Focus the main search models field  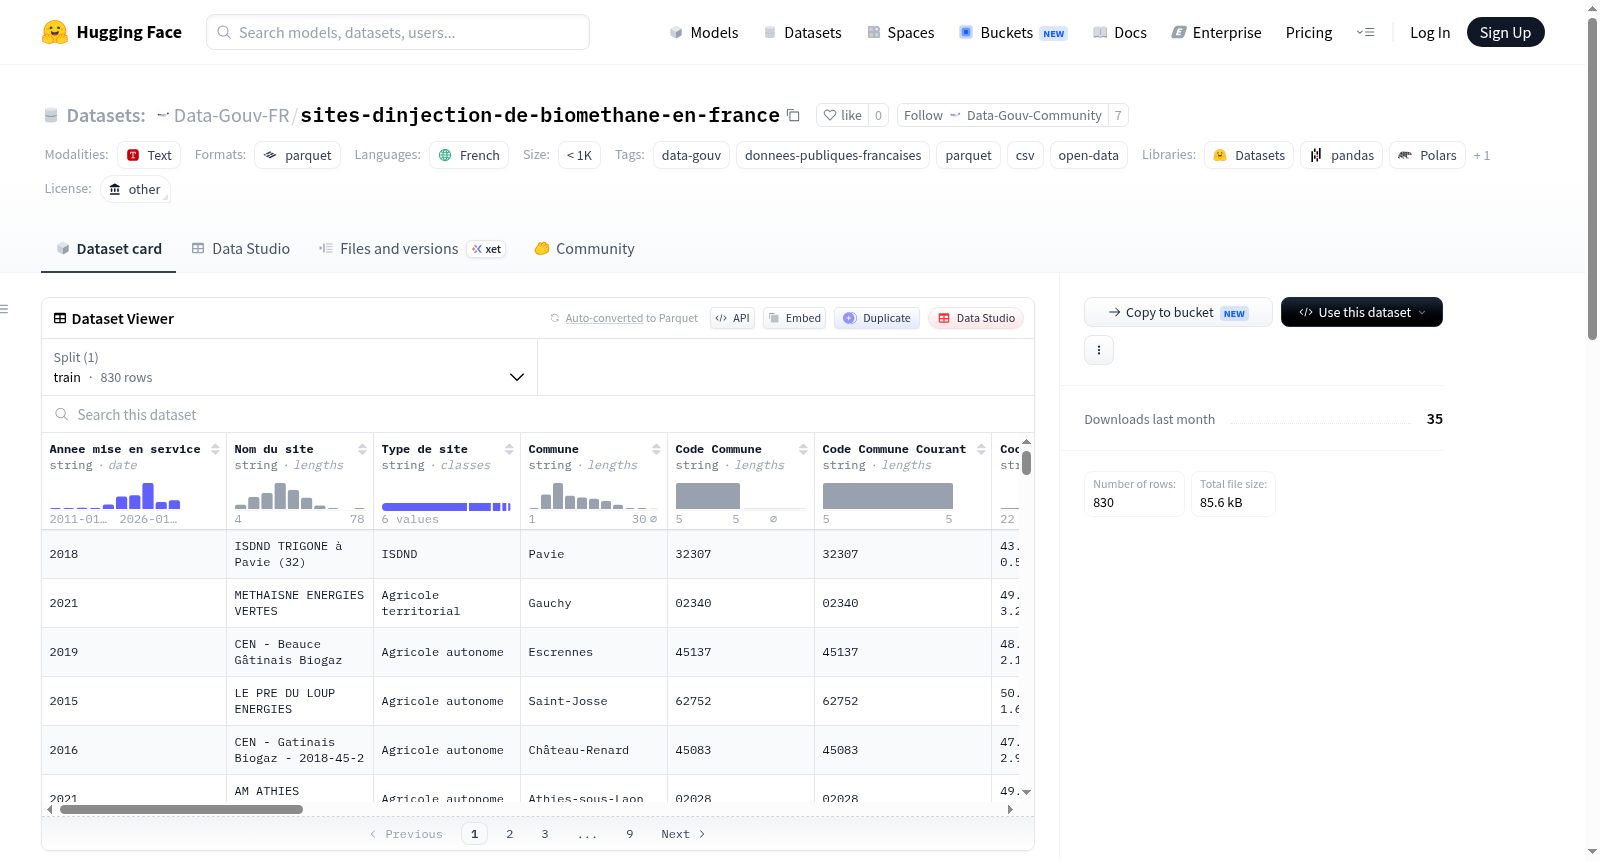point(398,32)
